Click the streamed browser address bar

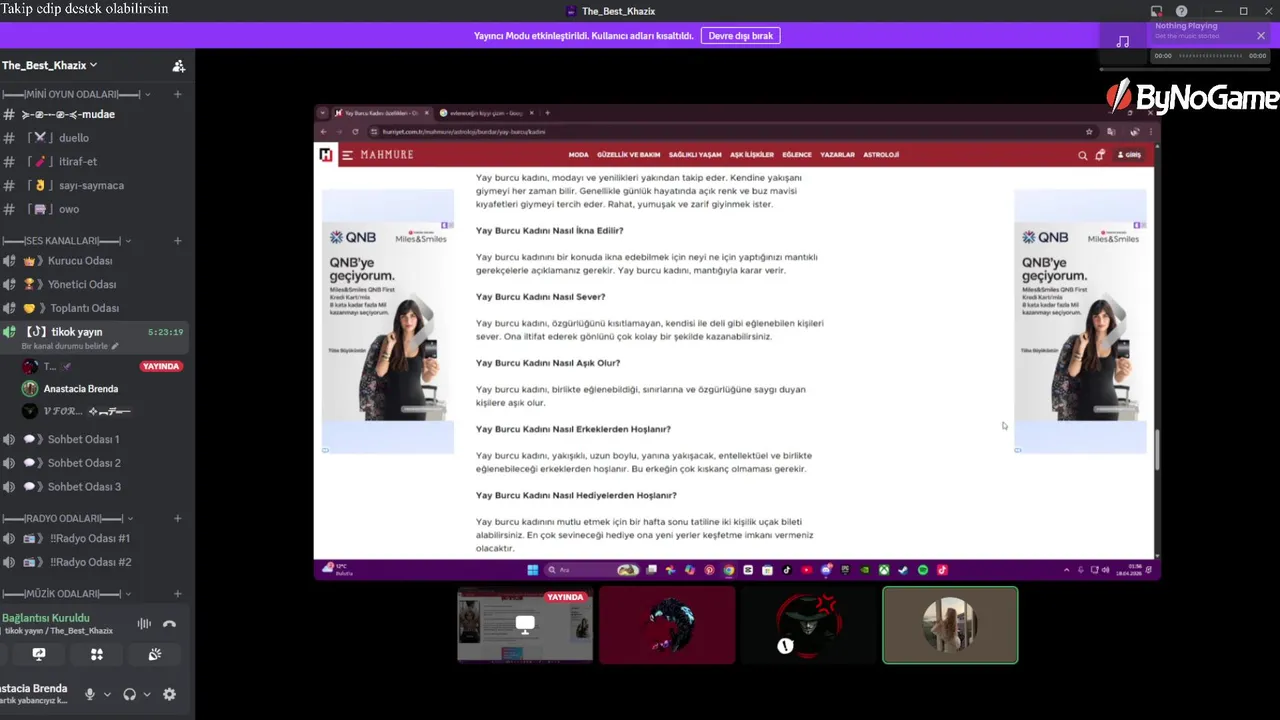tap(725, 131)
